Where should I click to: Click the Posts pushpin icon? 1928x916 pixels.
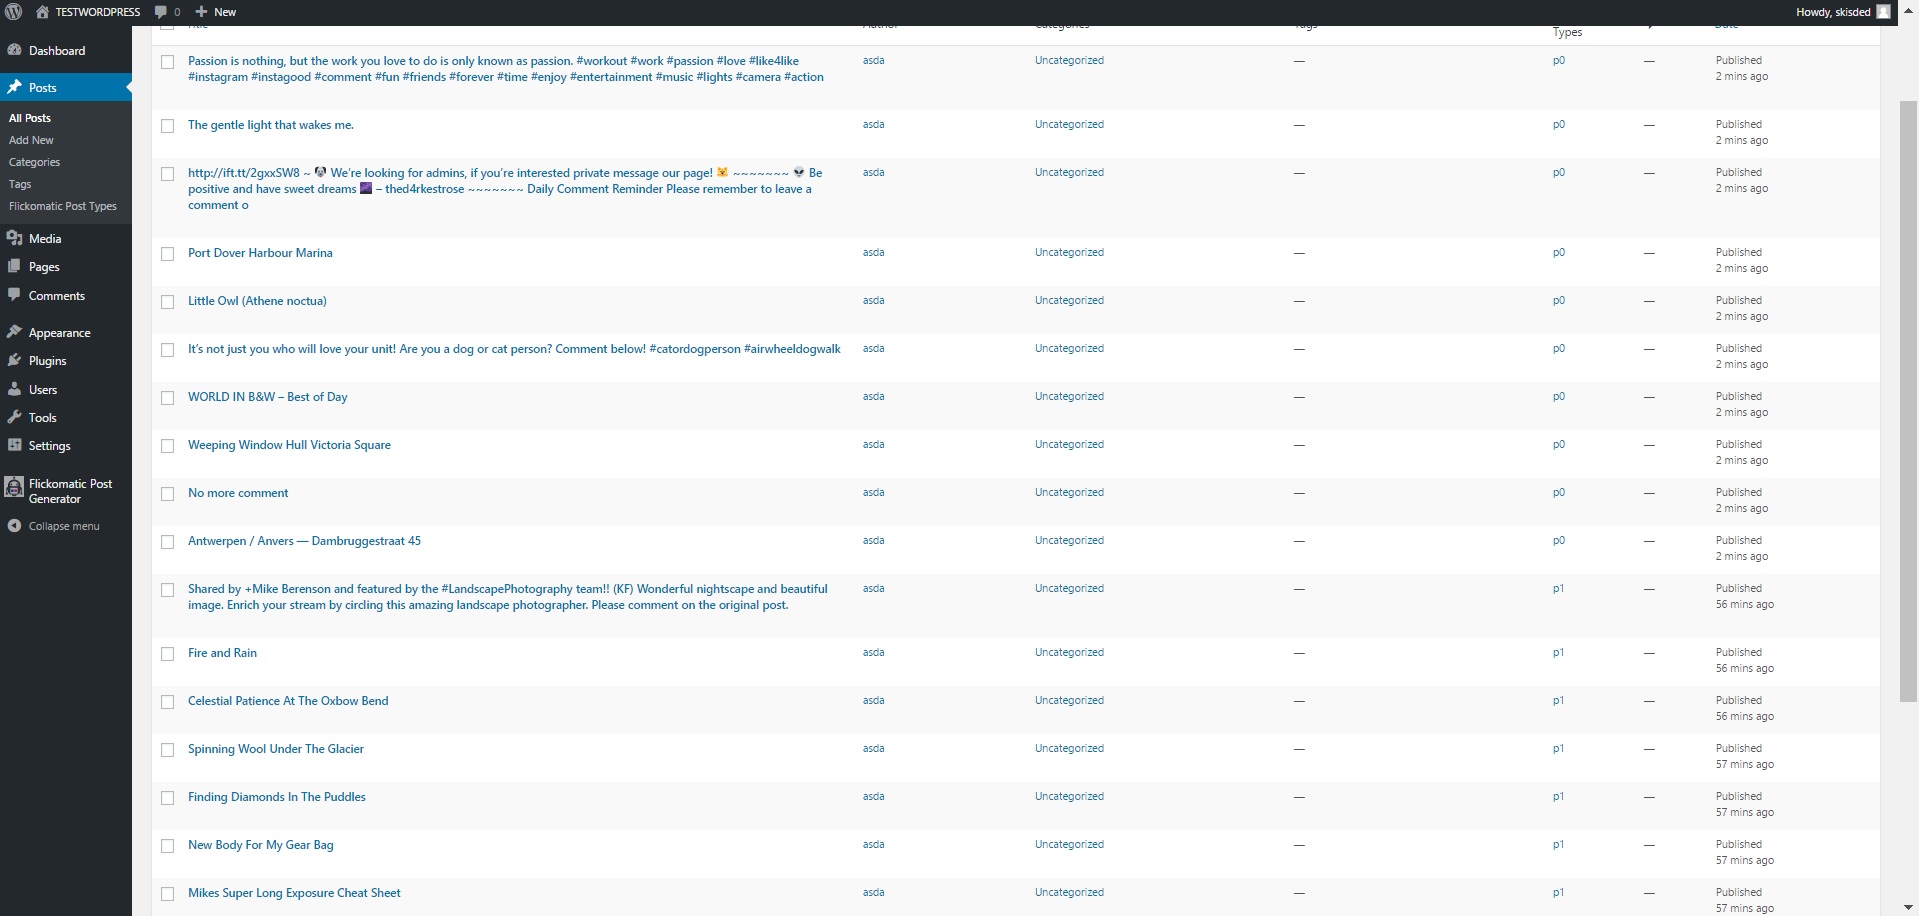[x=14, y=87]
